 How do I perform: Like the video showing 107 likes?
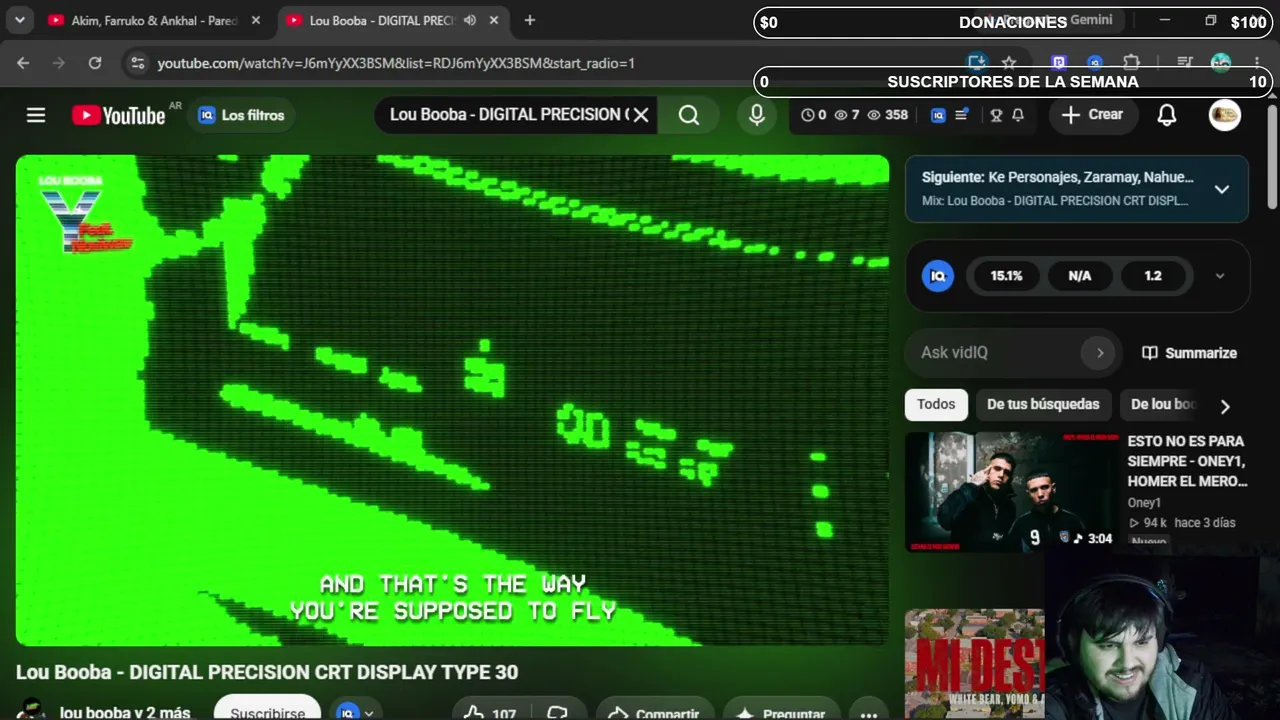(489, 712)
